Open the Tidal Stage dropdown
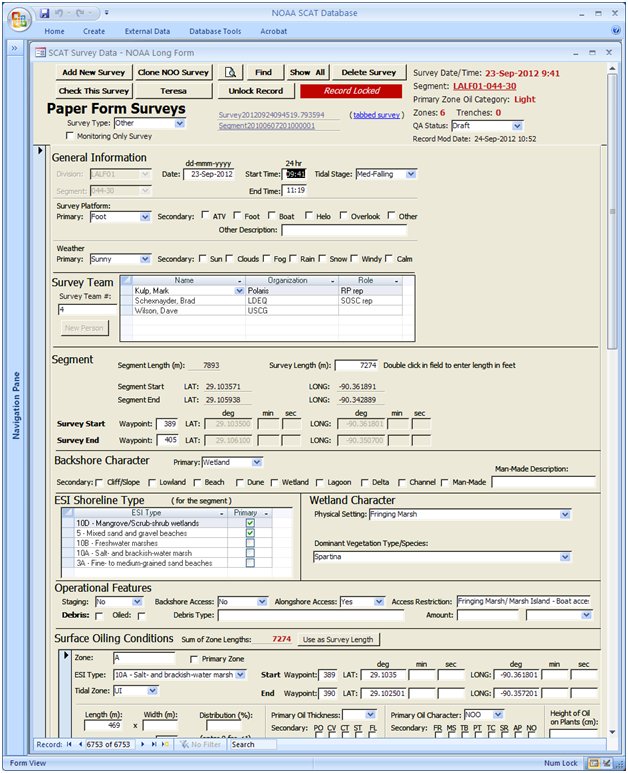Image resolution: width=628 pixels, height=773 pixels. (x=411, y=174)
